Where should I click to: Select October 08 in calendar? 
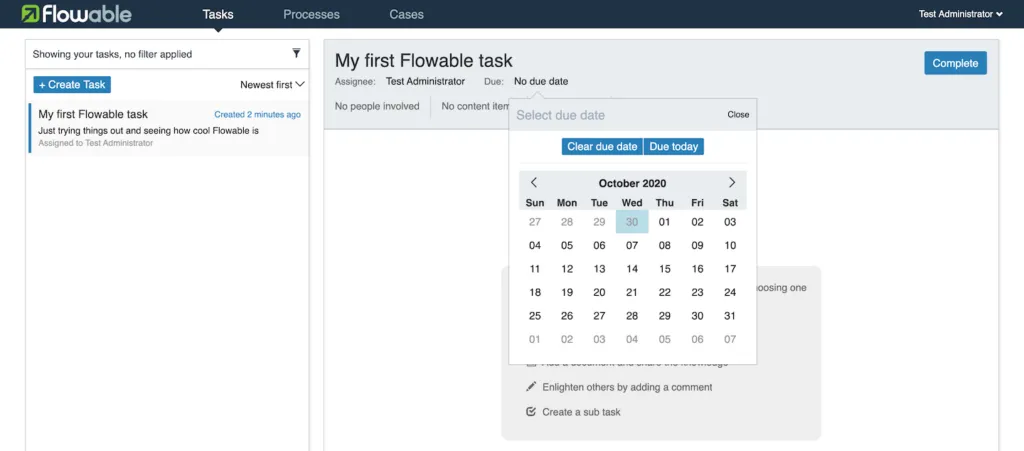click(665, 245)
